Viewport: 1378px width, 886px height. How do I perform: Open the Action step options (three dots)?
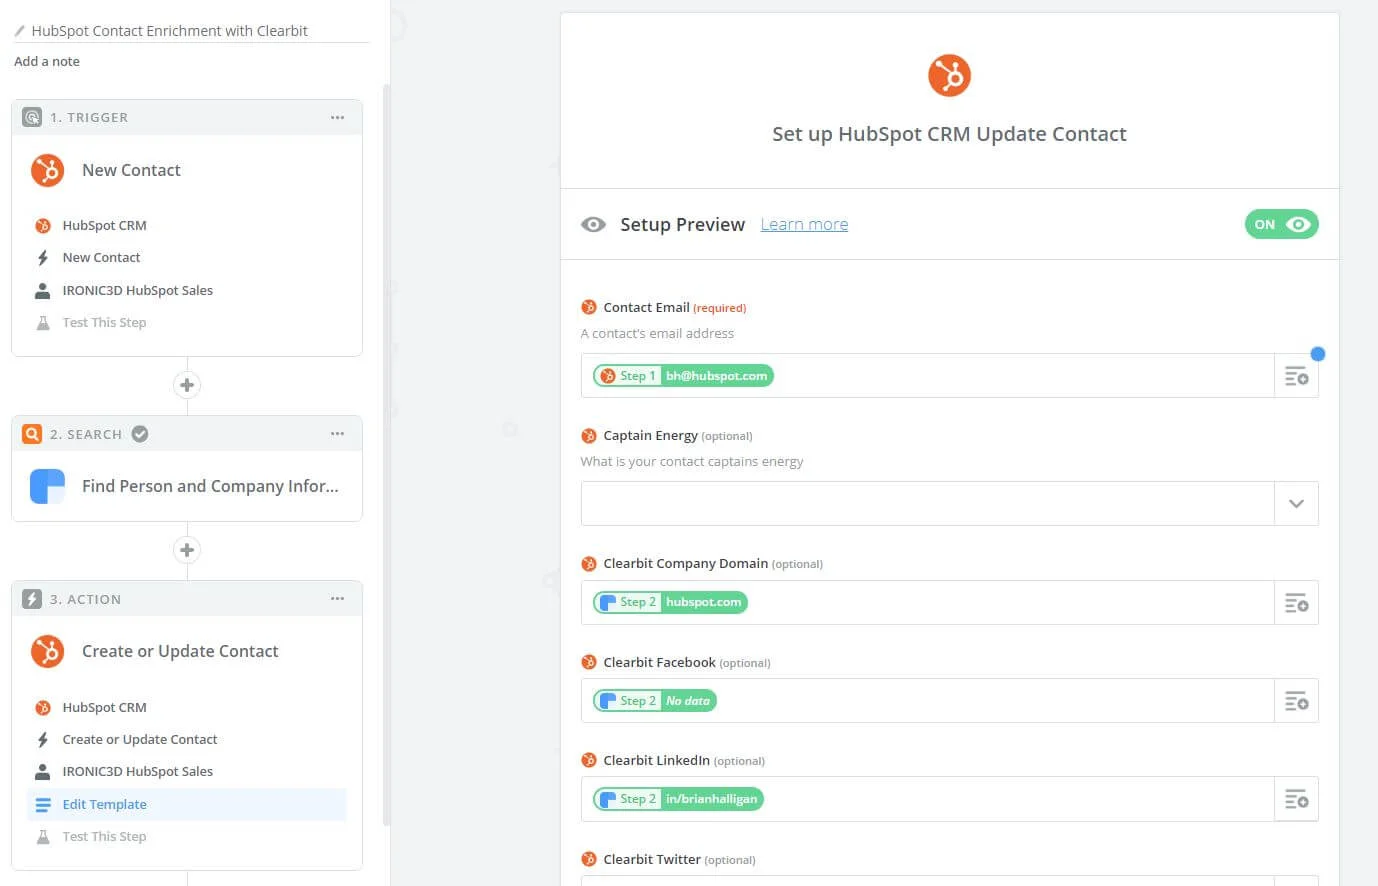point(337,599)
